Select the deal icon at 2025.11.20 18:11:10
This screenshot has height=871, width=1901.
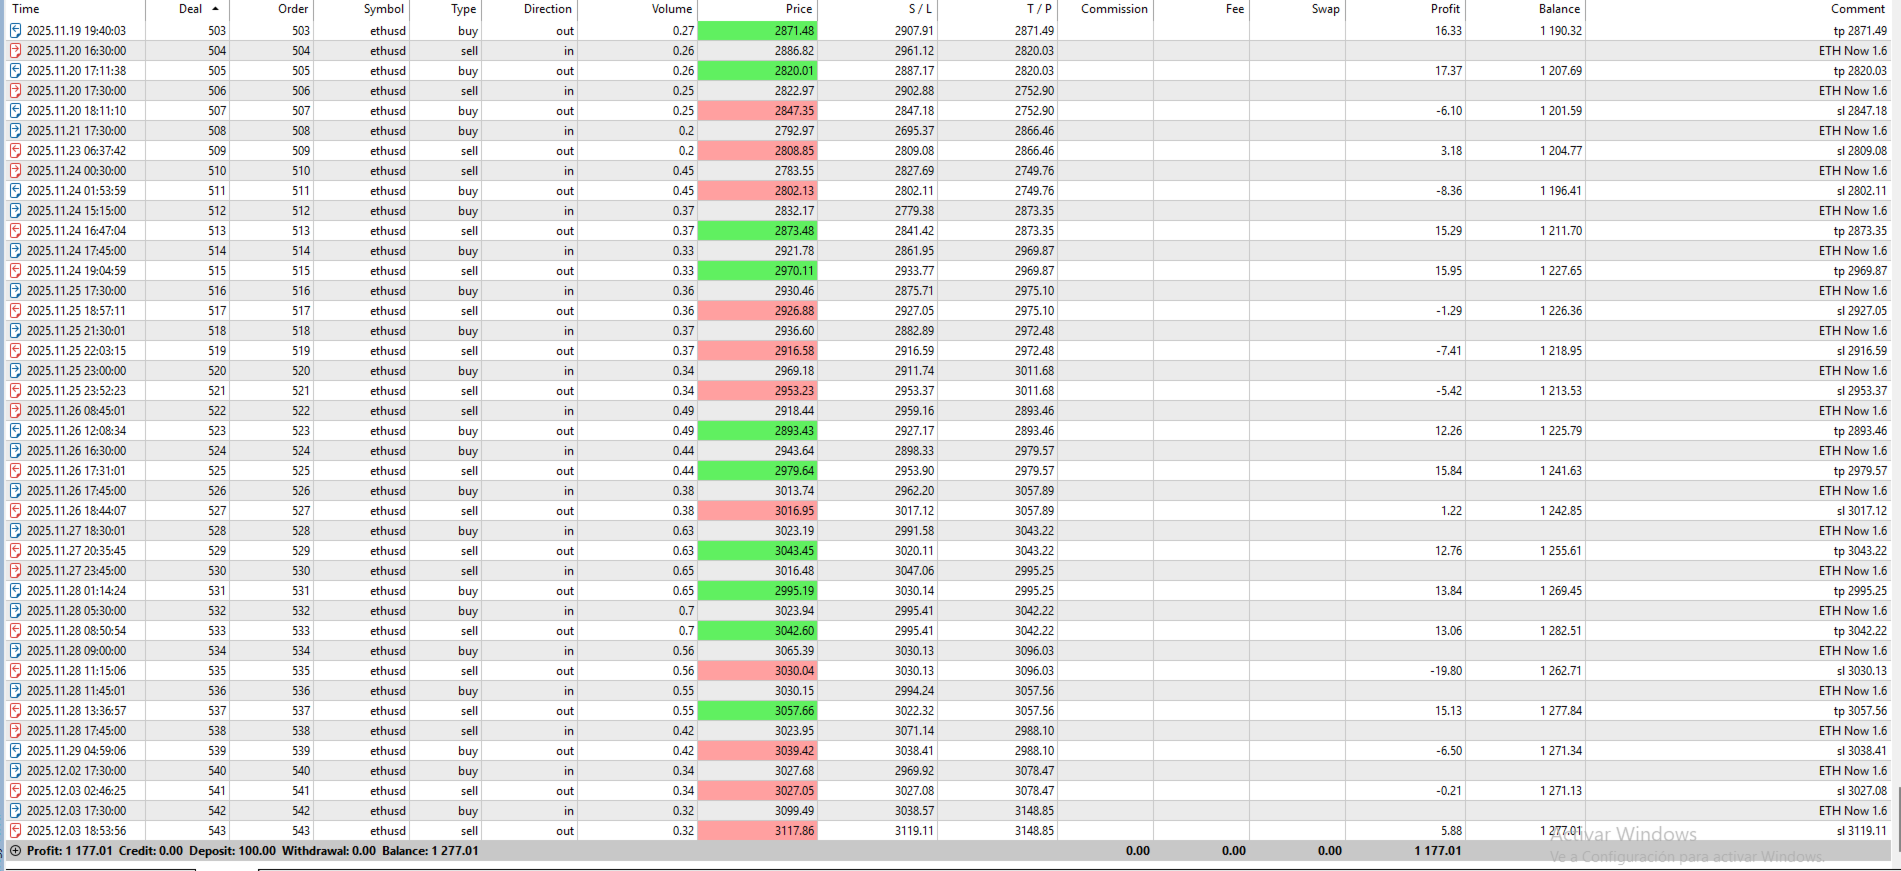tap(15, 111)
